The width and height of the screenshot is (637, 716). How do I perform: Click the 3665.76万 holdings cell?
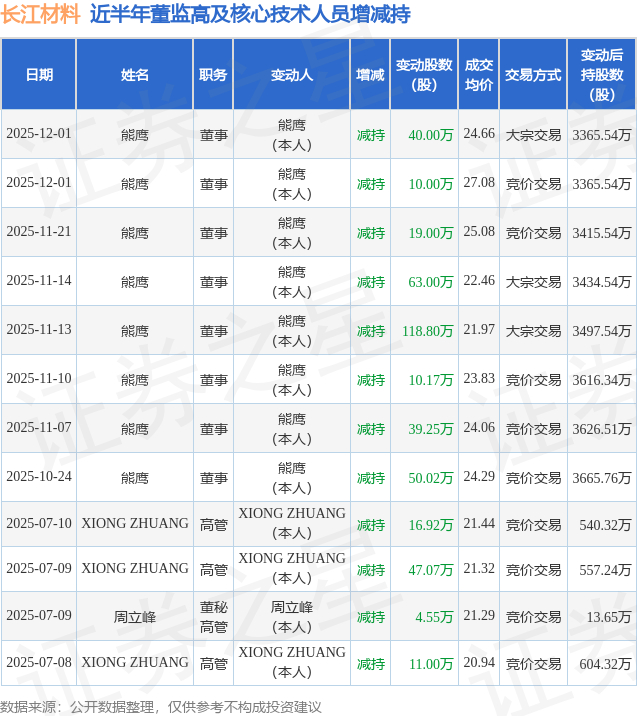[601, 478]
